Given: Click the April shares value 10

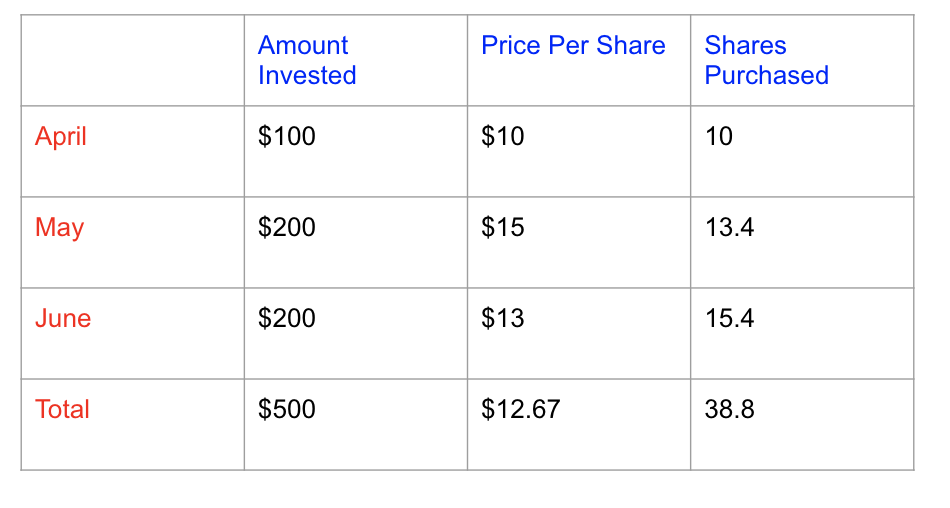Looking at the screenshot, I should point(719,137).
